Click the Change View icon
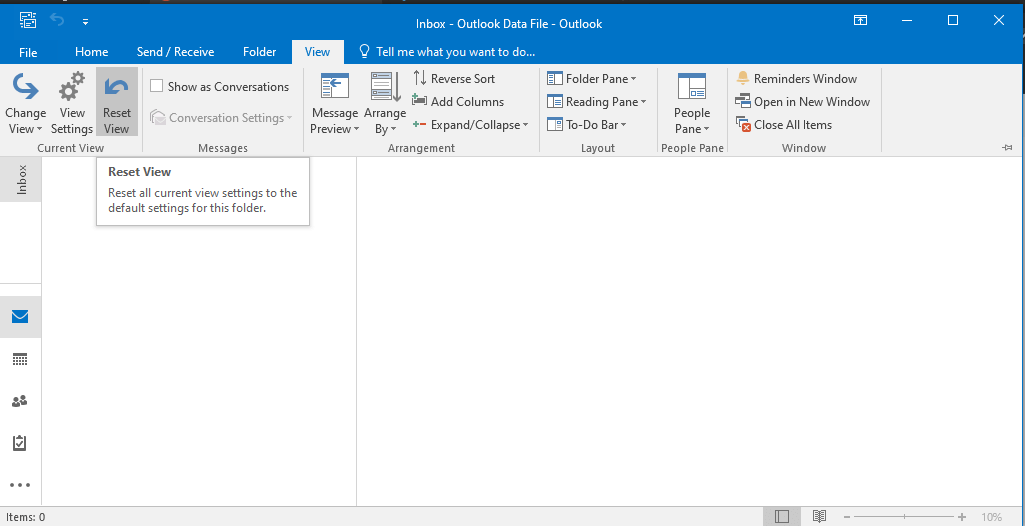 25,86
